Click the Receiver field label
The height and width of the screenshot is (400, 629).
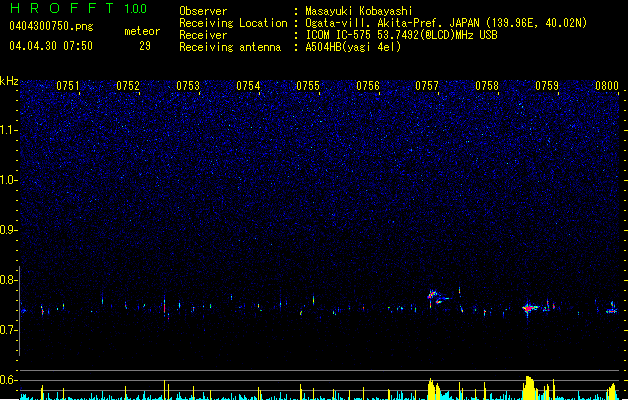(x=203, y=35)
